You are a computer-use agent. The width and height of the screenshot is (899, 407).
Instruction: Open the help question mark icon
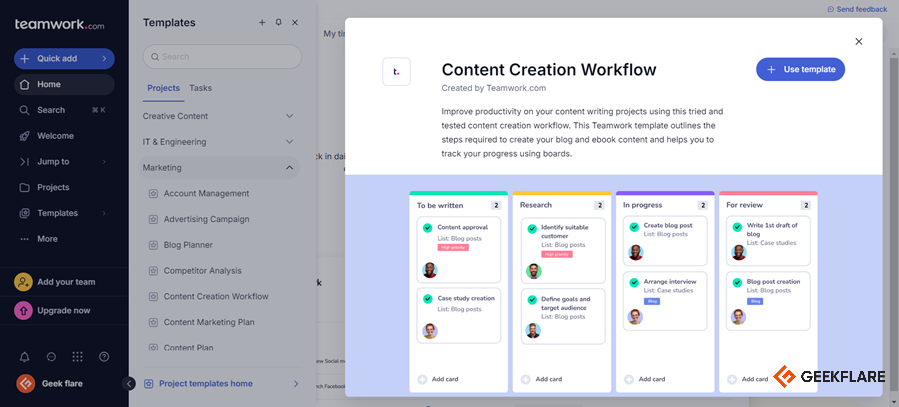tap(104, 357)
